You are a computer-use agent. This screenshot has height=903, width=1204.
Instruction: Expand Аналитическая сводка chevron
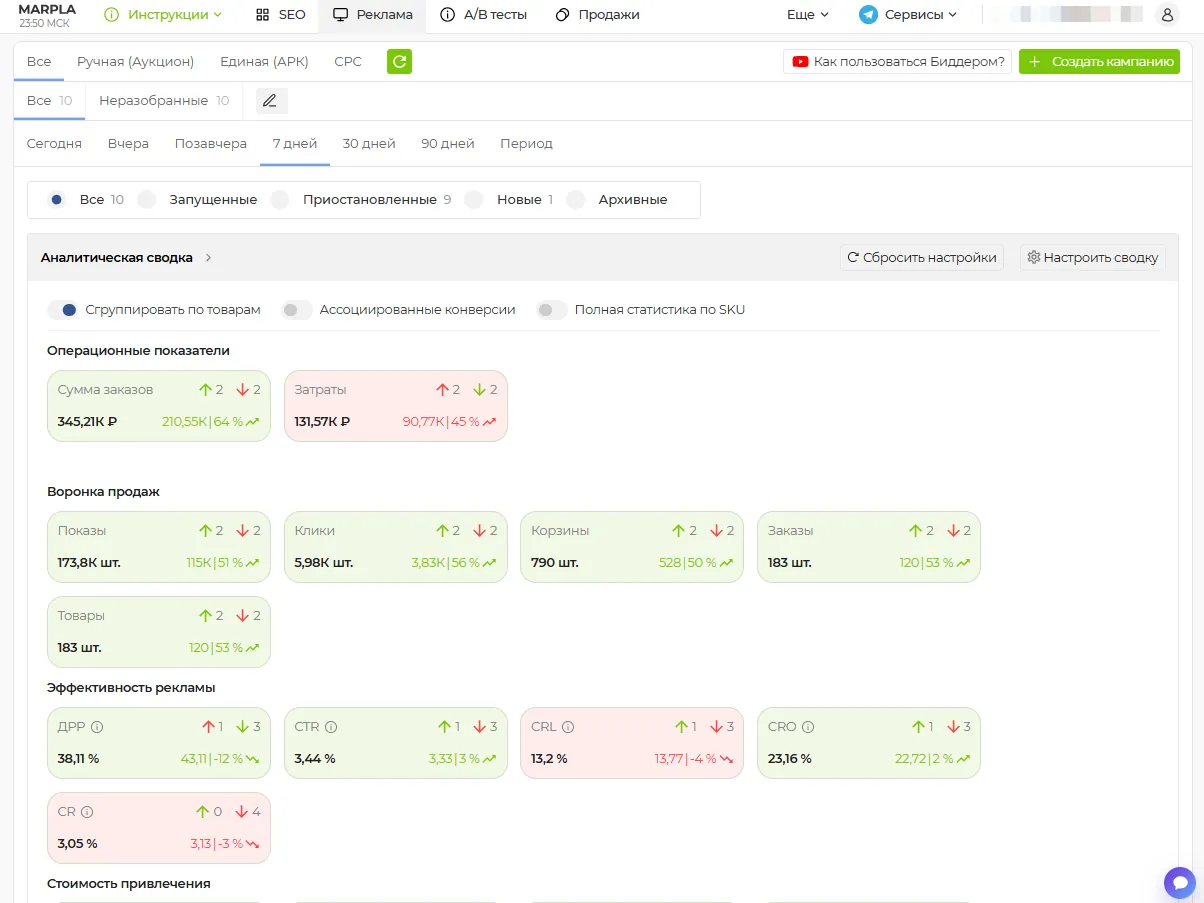click(208, 258)
